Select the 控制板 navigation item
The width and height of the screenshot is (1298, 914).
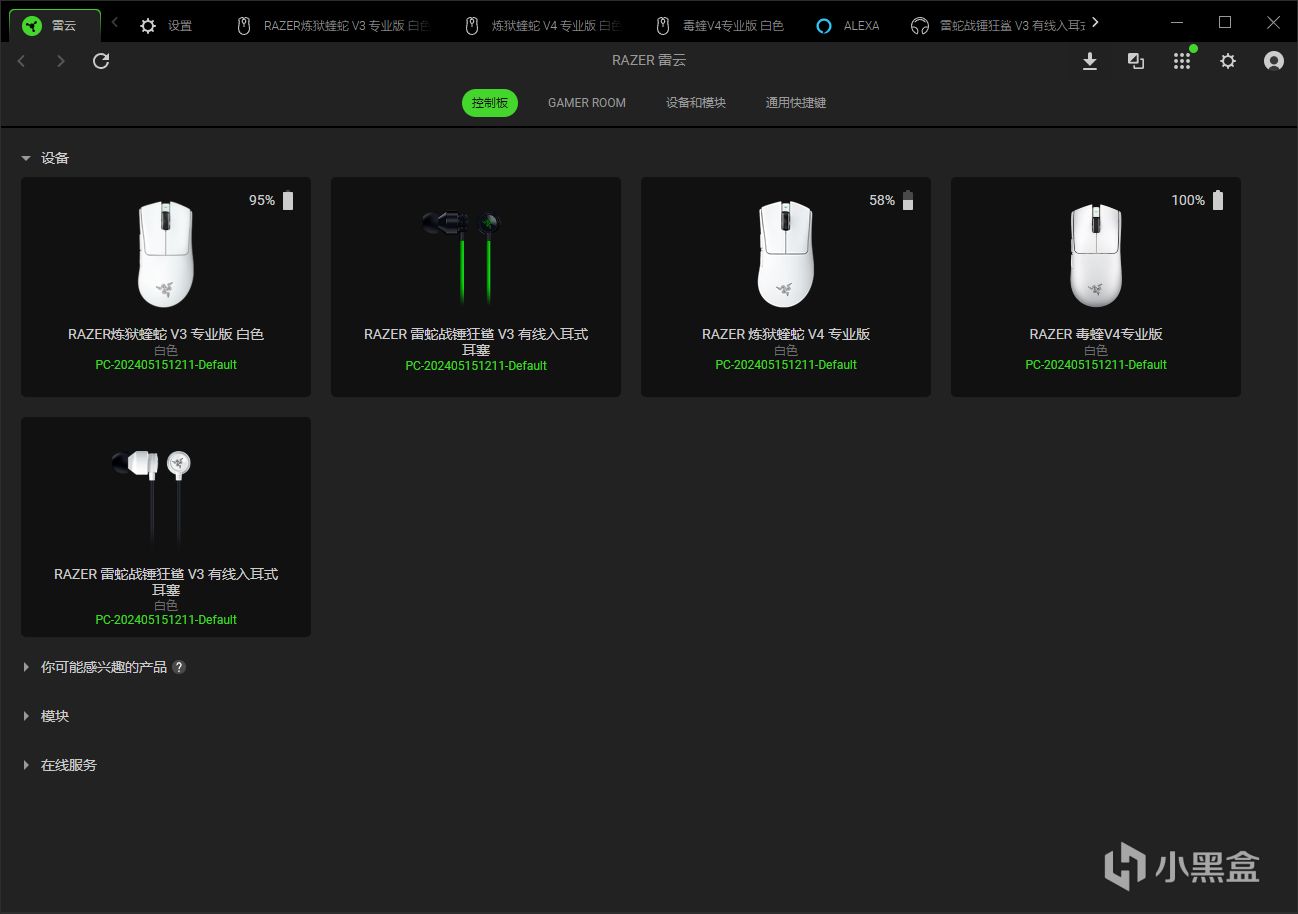coord(490,103)
